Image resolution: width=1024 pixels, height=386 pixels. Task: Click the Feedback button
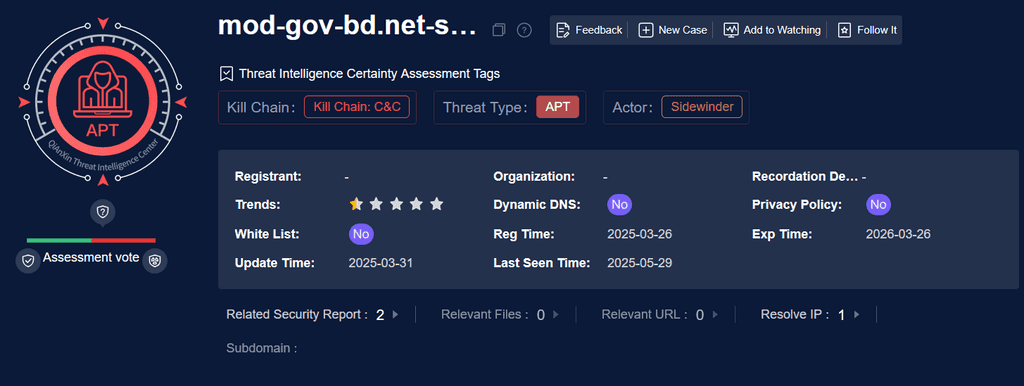point(589,30)
